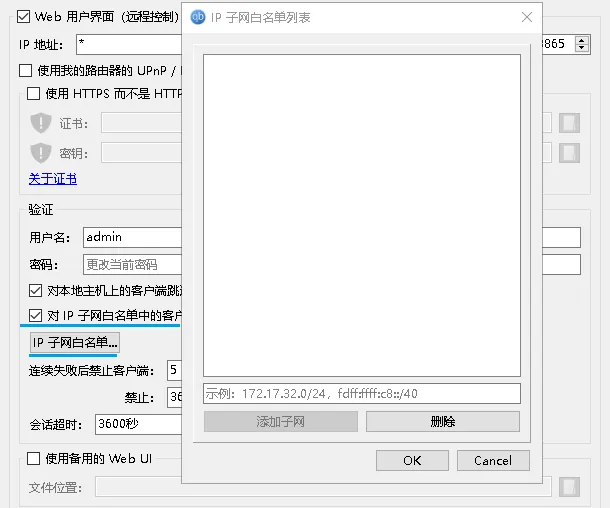The image size is (610, 508).
Task: Enable 使用 HTTPS 而不是 HTTP checkbox
Action: (33, 93)
